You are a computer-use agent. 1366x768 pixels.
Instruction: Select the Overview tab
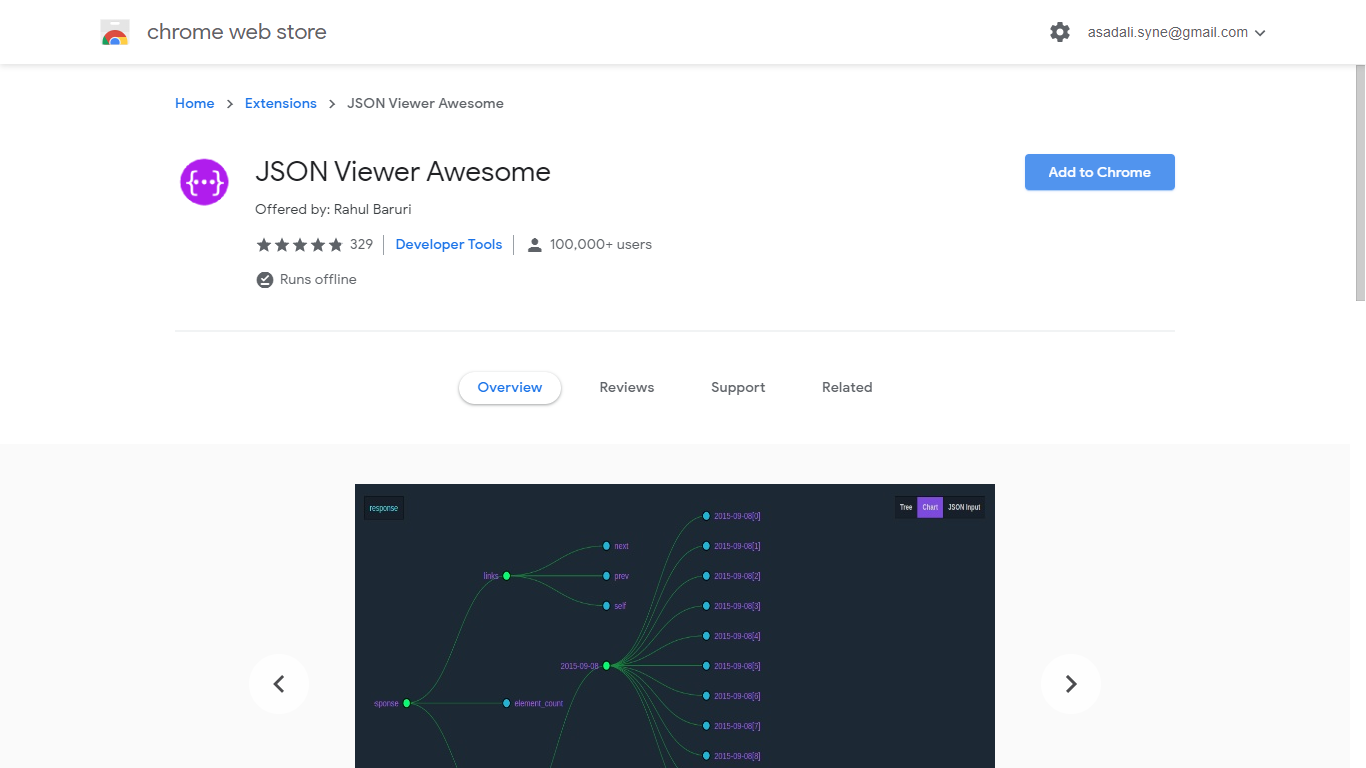click(510, 388)
